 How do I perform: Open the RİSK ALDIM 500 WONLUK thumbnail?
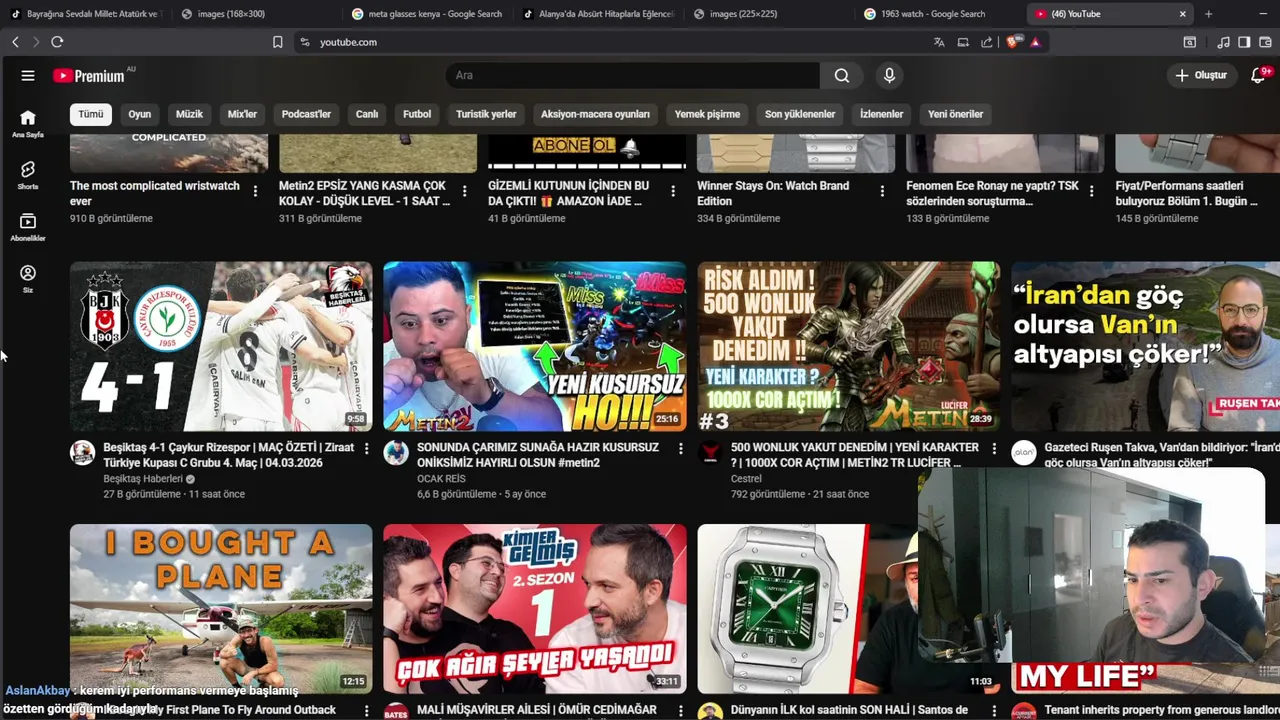849,346
